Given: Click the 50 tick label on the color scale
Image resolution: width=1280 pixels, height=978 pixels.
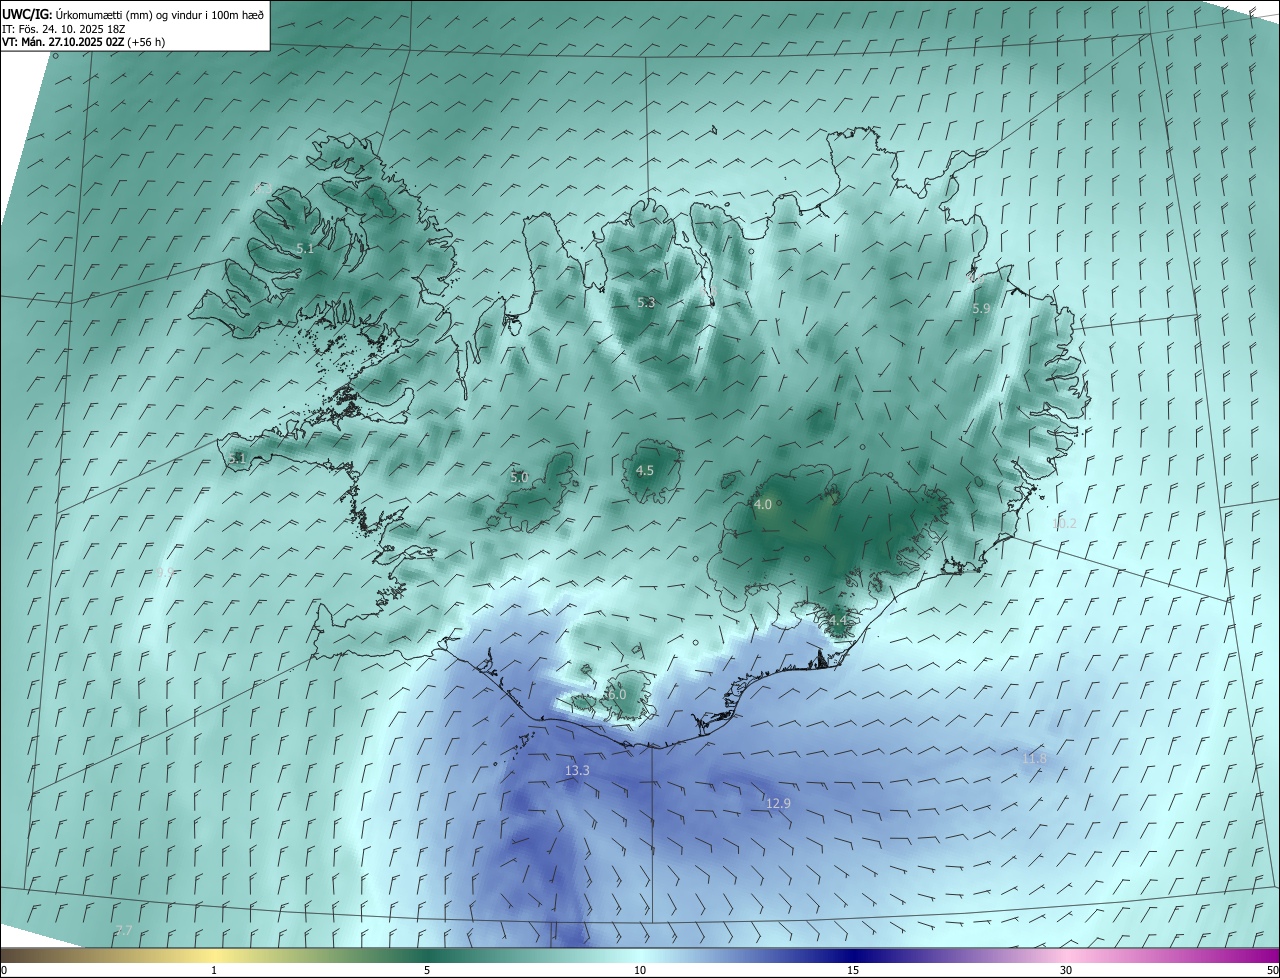Looking at the screenshot, I should (x=1272, y=971).
